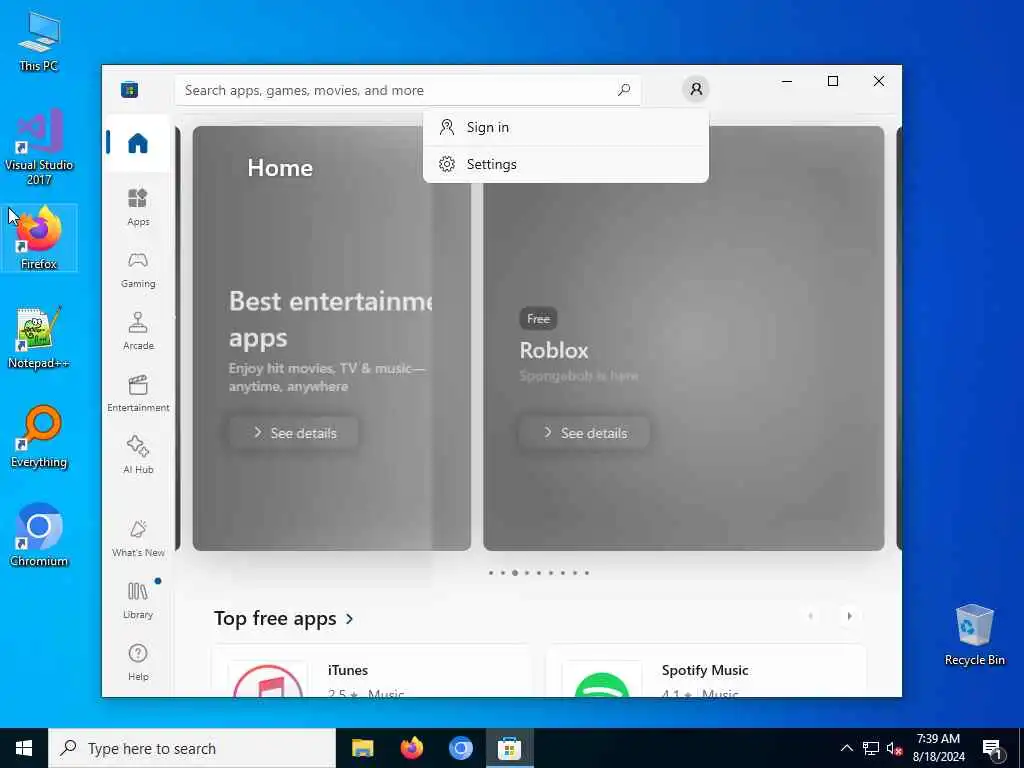The height and width of the screenshot is (768, 1024).
Task: Open Chromium from the taskbar
Action: coord(460,748)
